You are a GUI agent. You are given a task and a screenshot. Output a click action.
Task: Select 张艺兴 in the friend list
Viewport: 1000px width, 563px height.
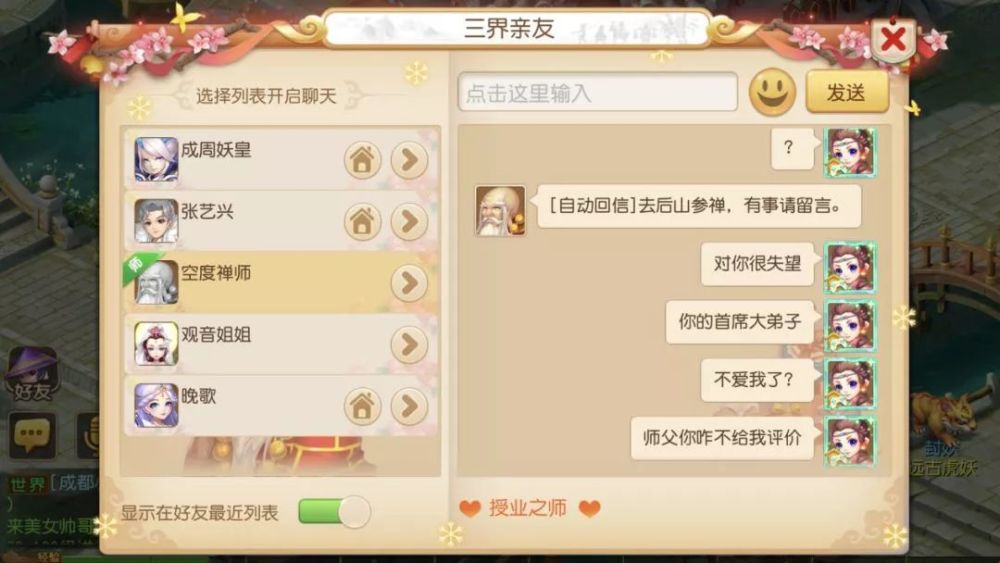pos(281,221)
